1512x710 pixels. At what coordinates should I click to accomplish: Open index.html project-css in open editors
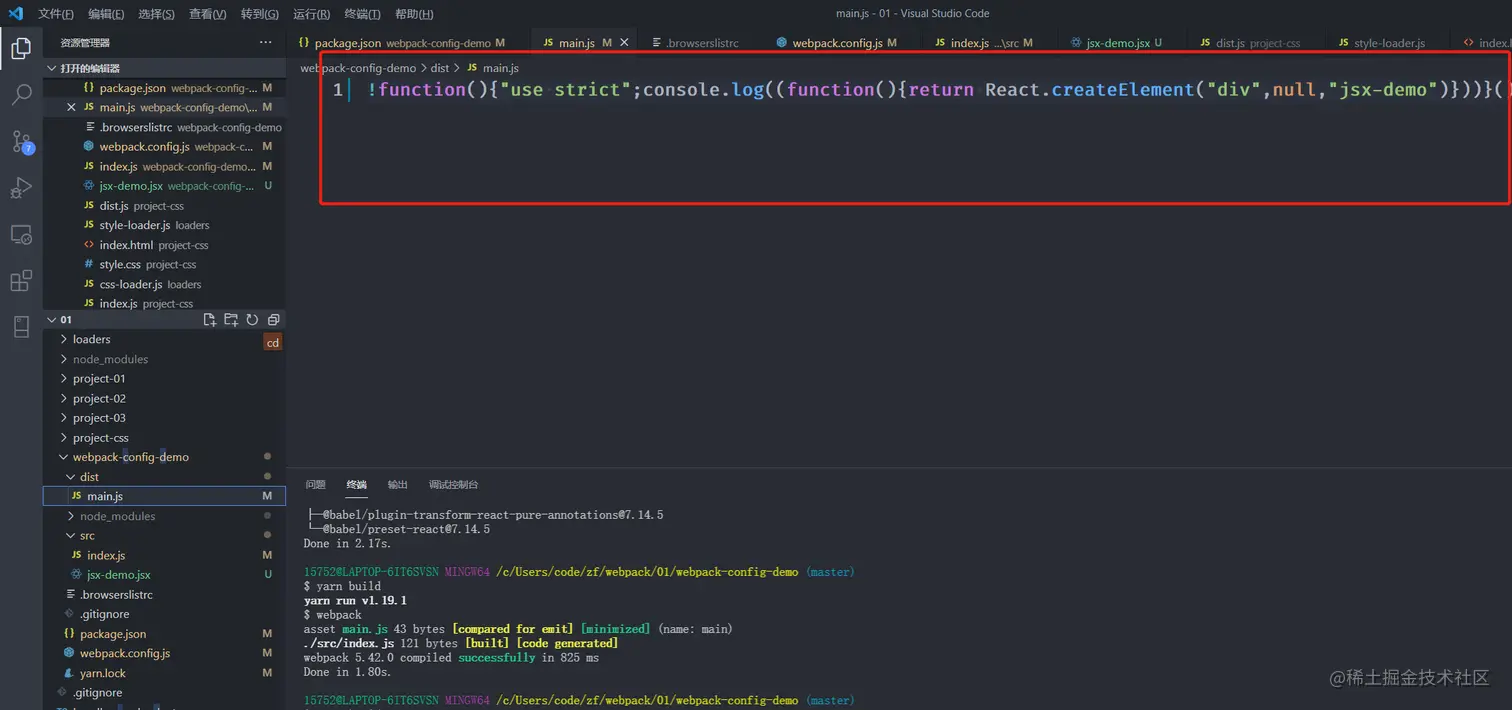point(165,245)
